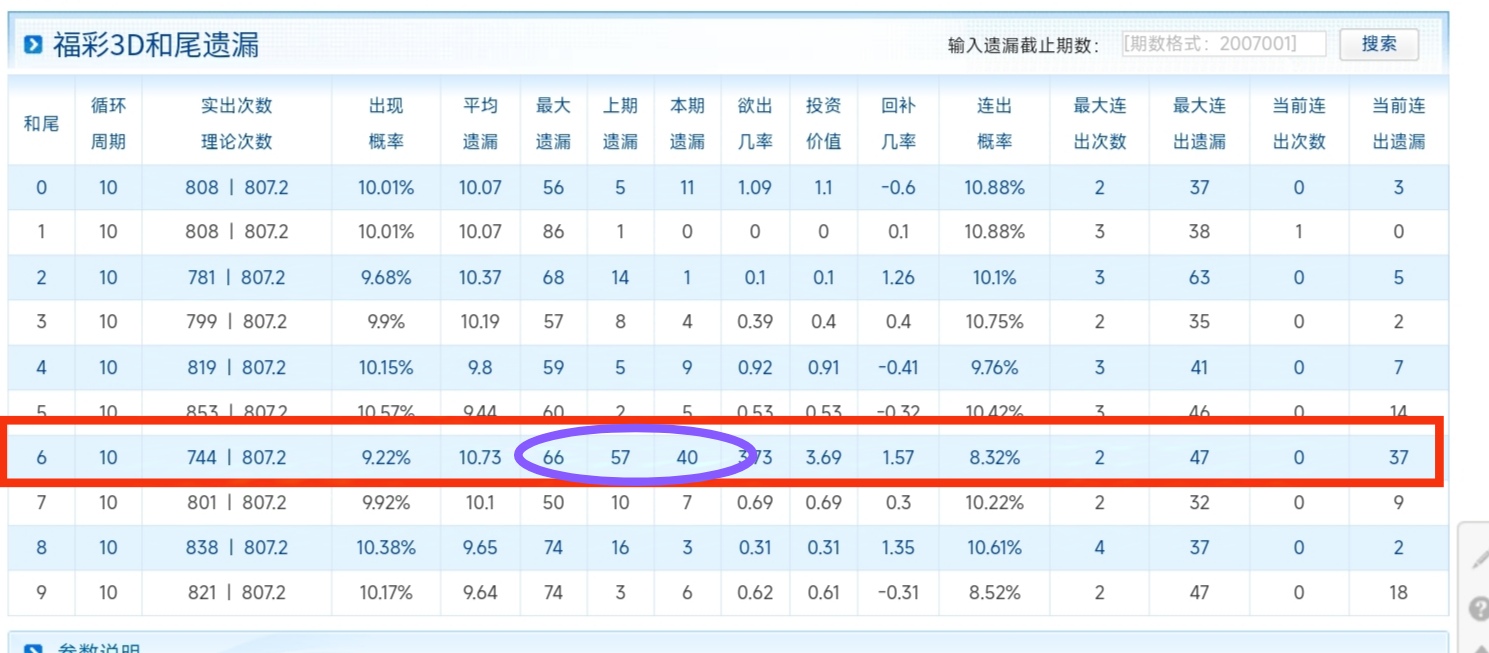Click the 当前连出次数 column header
1489x653 pixels.
pyautogui.click(x=1299, y=123)
